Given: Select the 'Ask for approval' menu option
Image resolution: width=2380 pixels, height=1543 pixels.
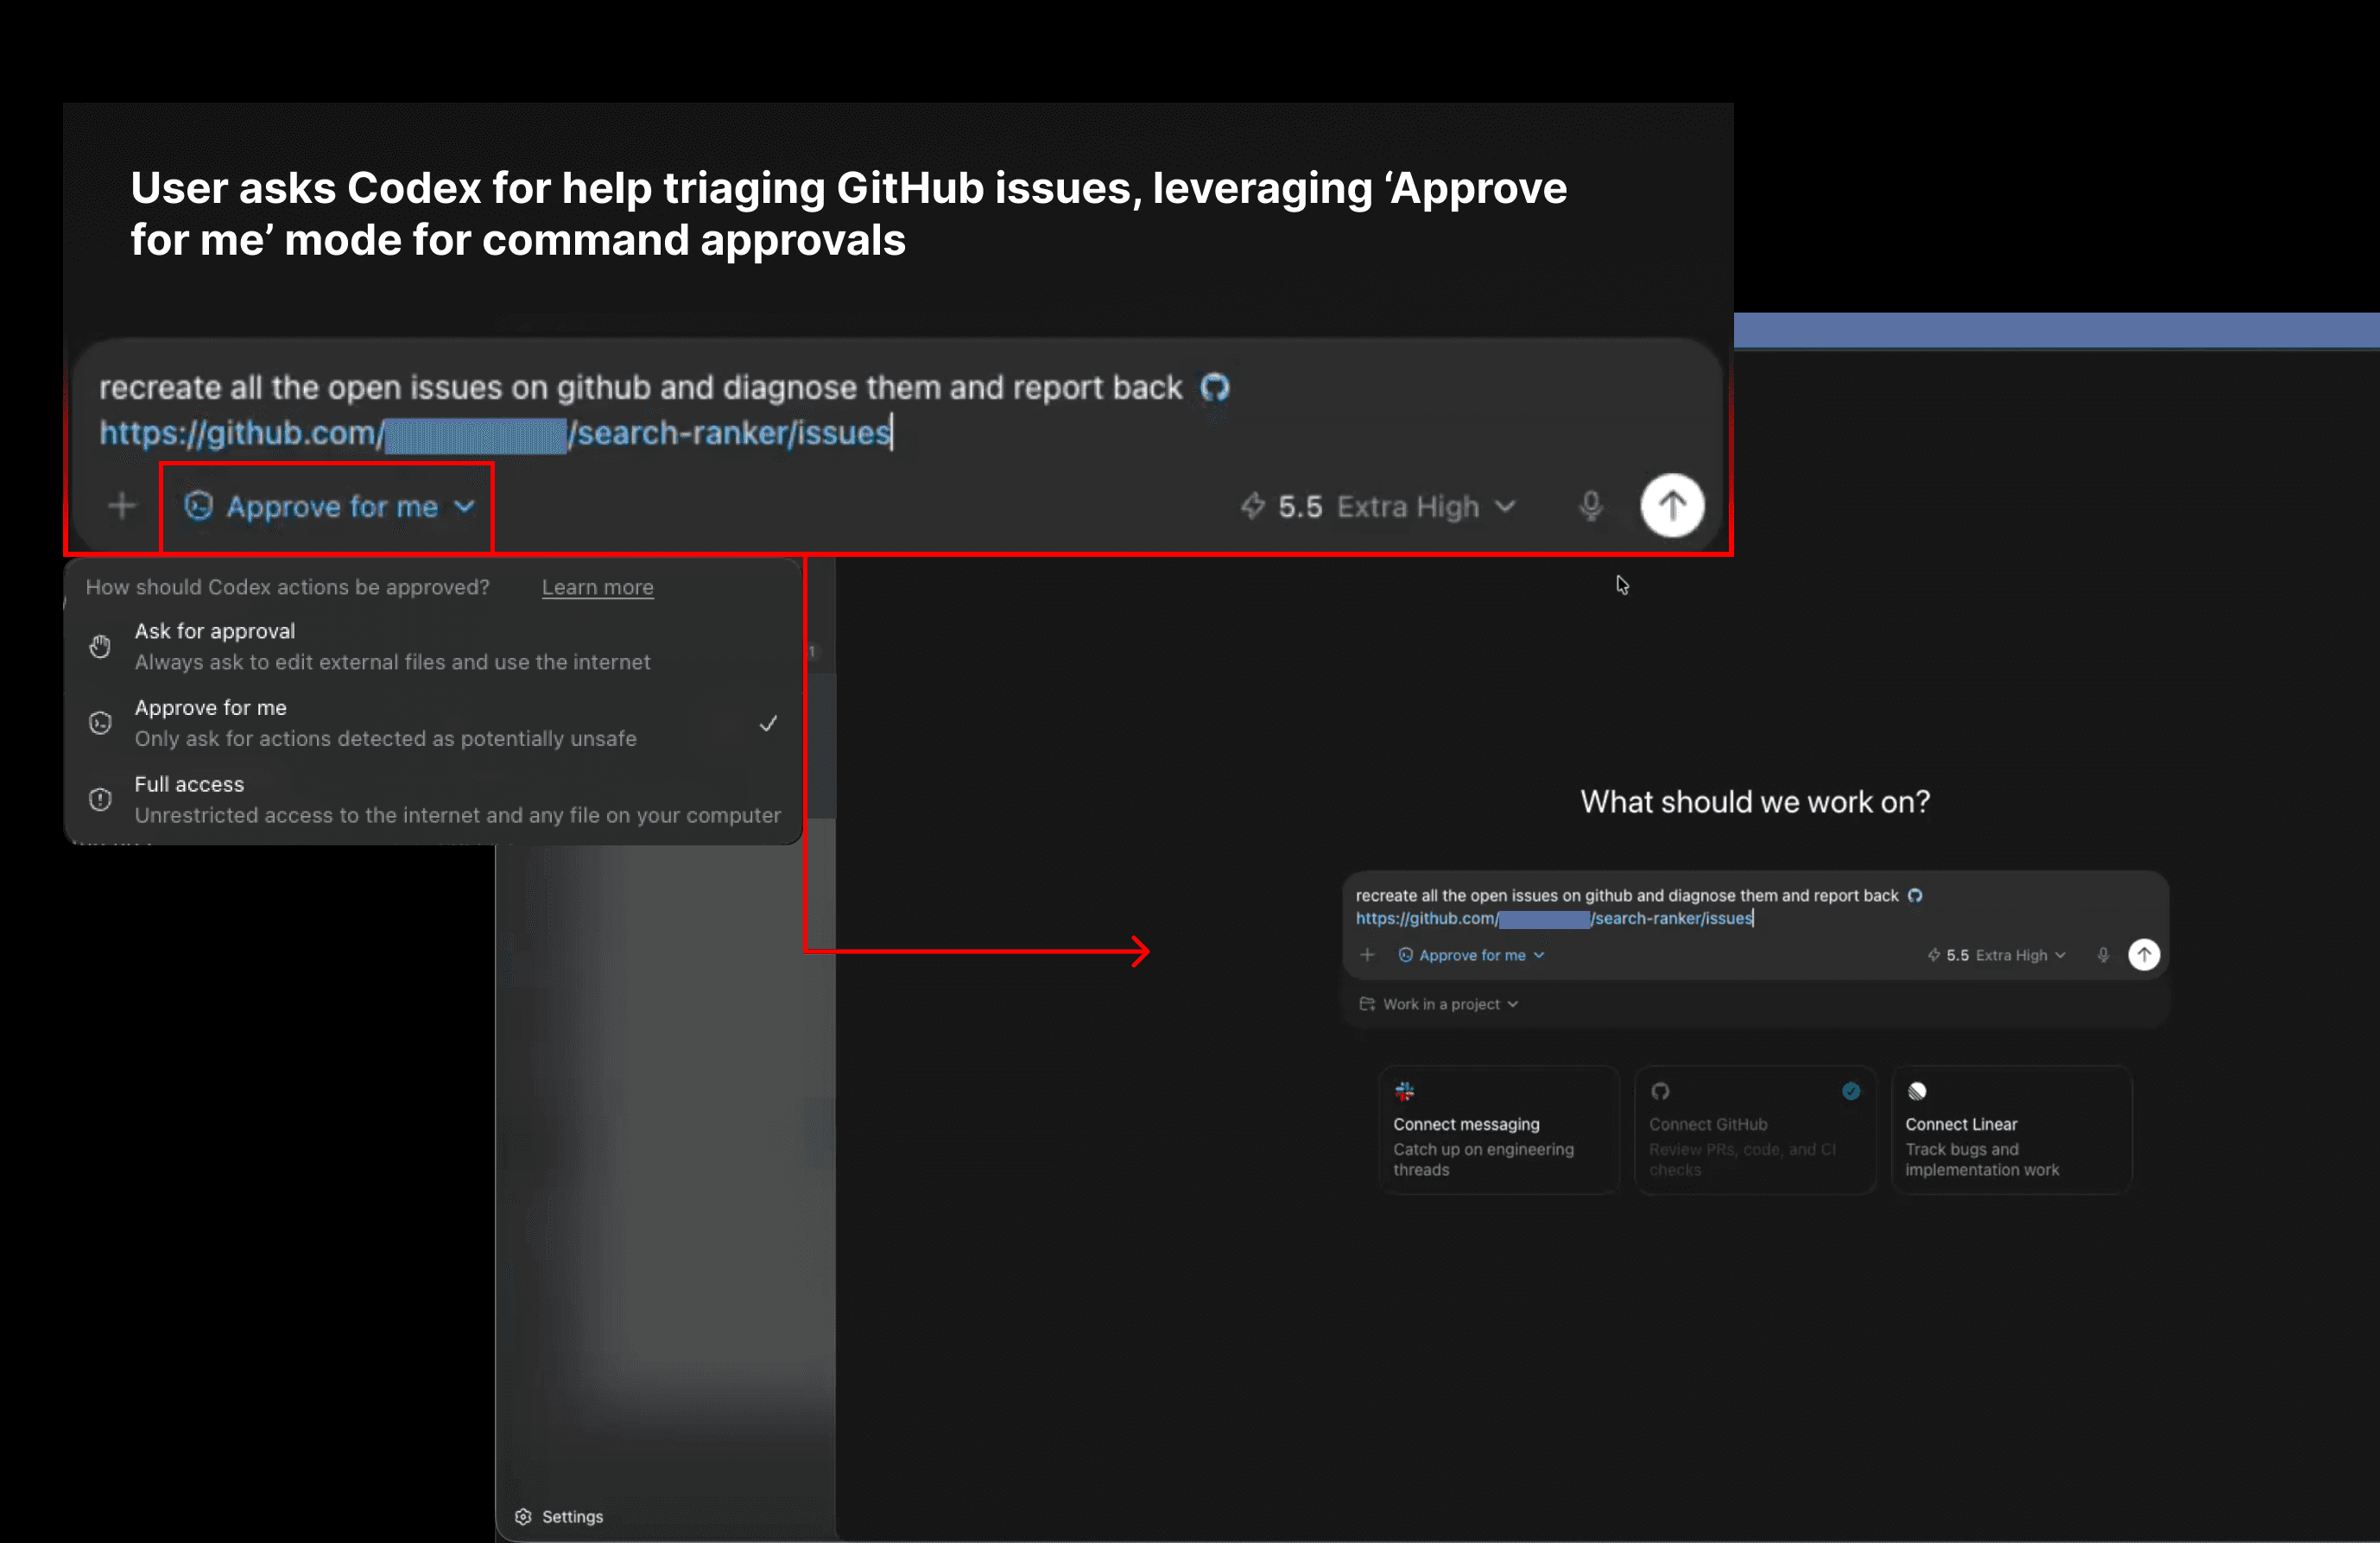Looking at the screenshot, I should tap(434, 646).
